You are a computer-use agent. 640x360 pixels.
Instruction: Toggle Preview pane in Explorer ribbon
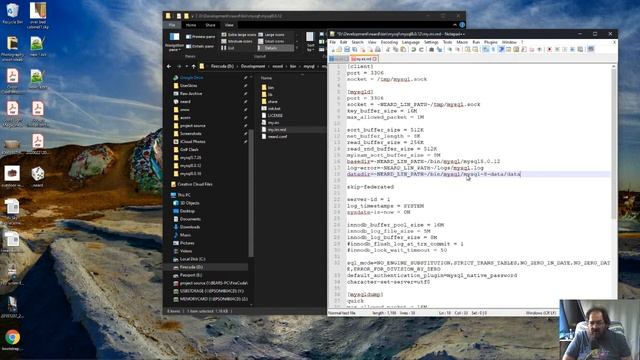200,37
